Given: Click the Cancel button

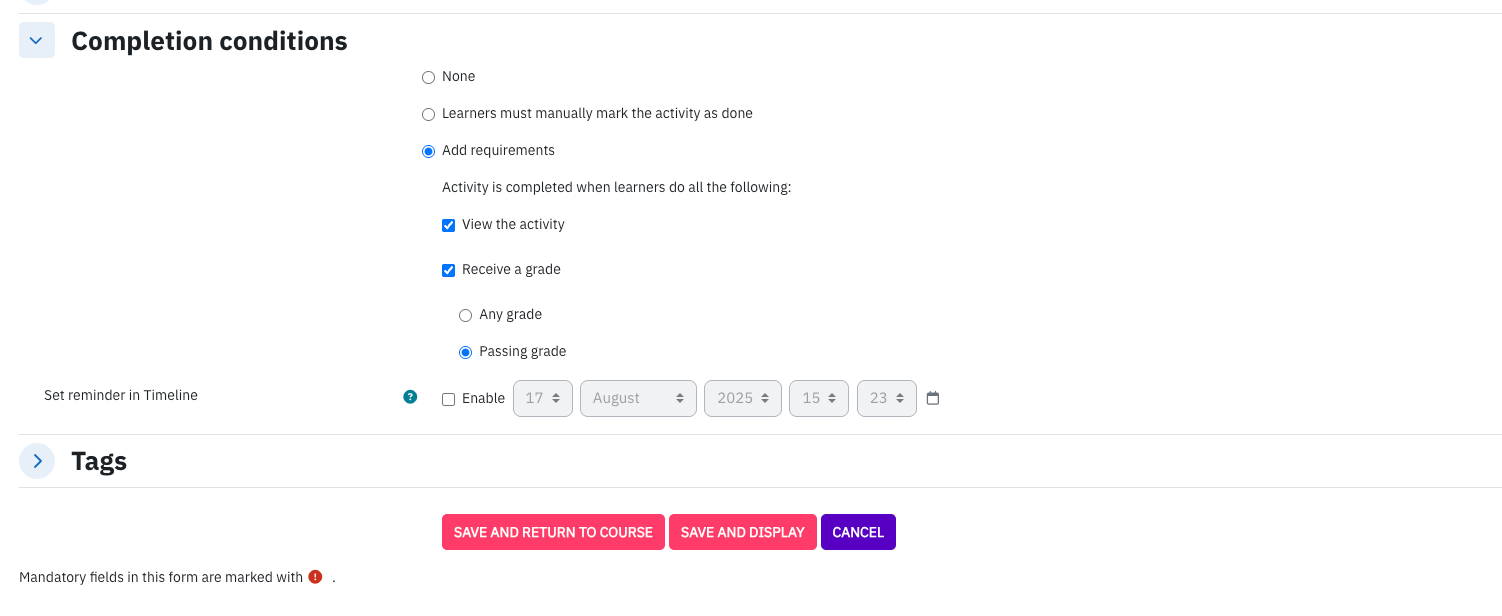Looking at the screenshot, I should [858, 532].
